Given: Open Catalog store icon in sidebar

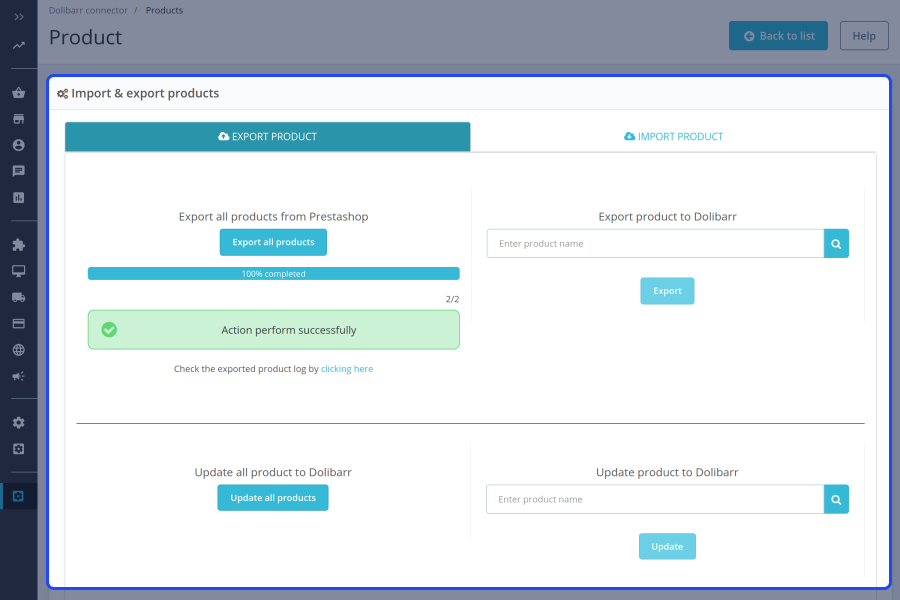Looking at the screenshot, I should [x=19, y=119].
